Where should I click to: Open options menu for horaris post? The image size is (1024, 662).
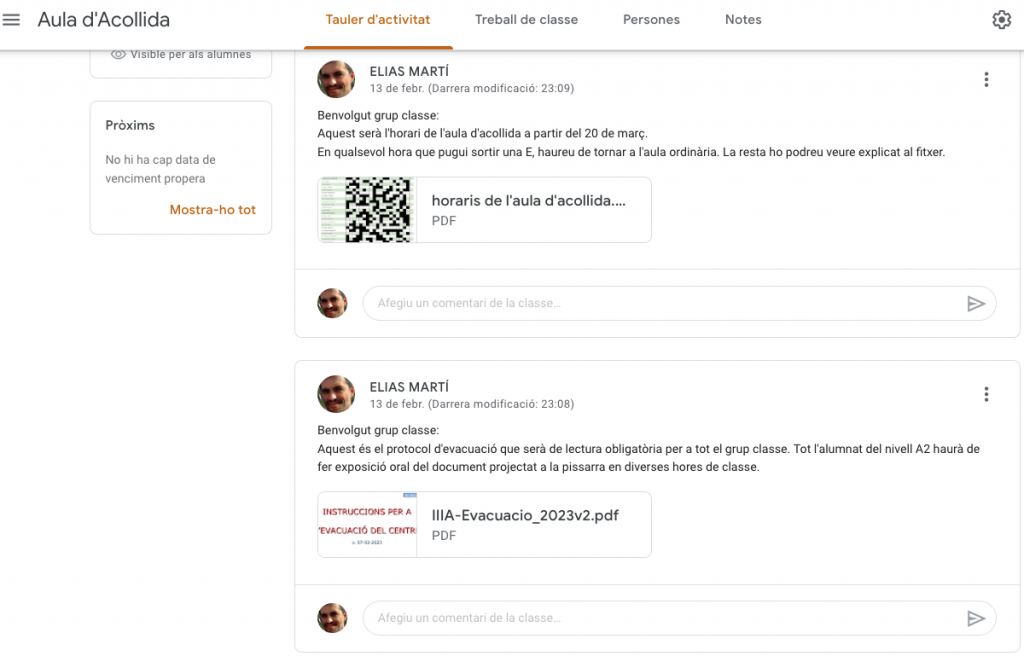tap(986, 80)
